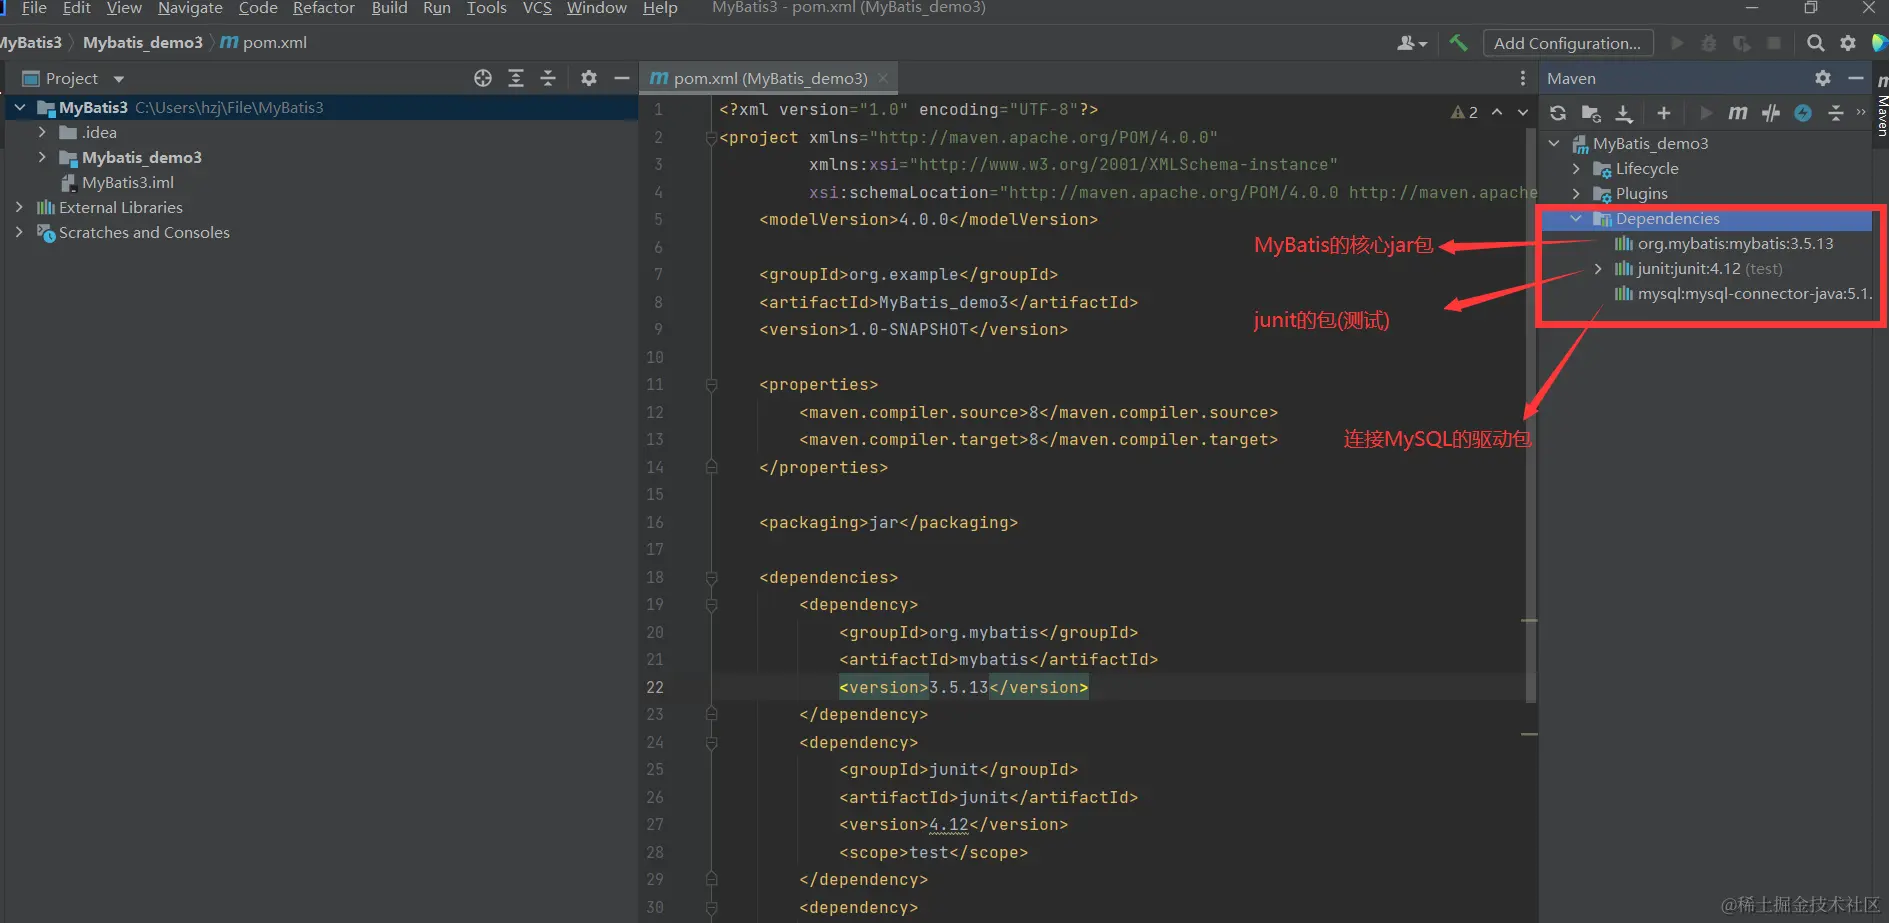Open the Project view dropdown
This screenshot has height=923, width=1889.
coord(119,79)
